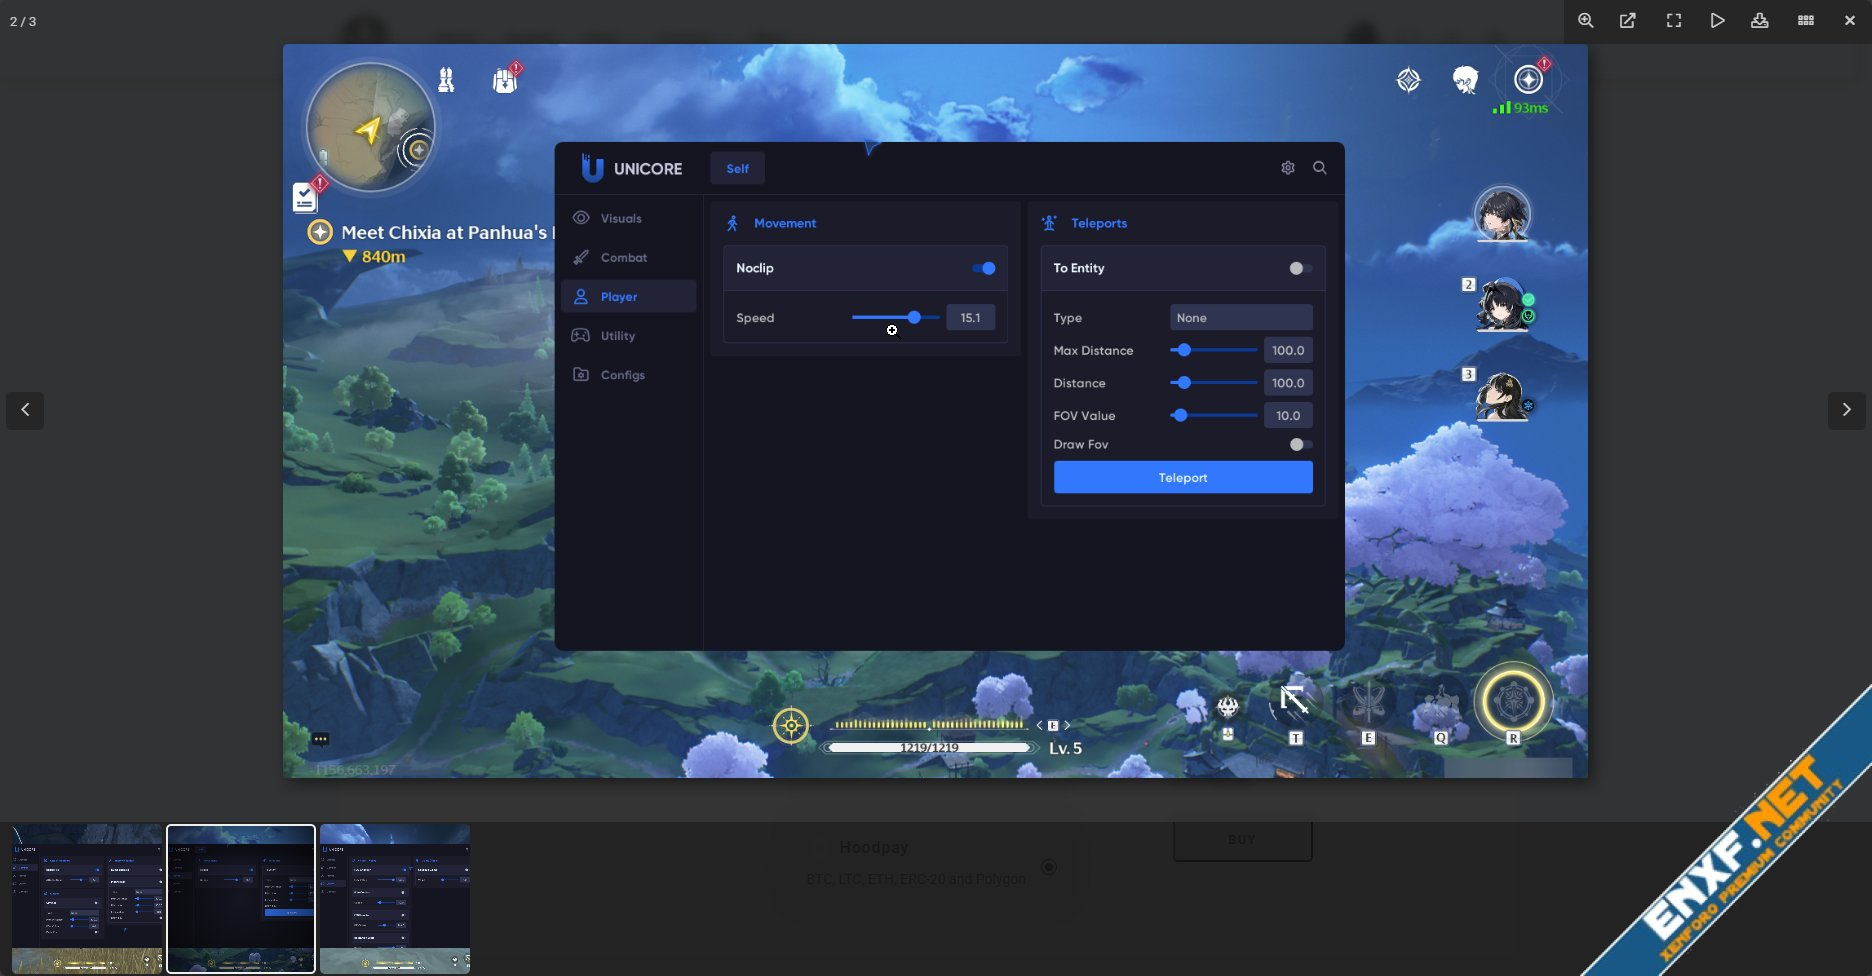Select the first thumbnail in strip

[x=87, y=899]
